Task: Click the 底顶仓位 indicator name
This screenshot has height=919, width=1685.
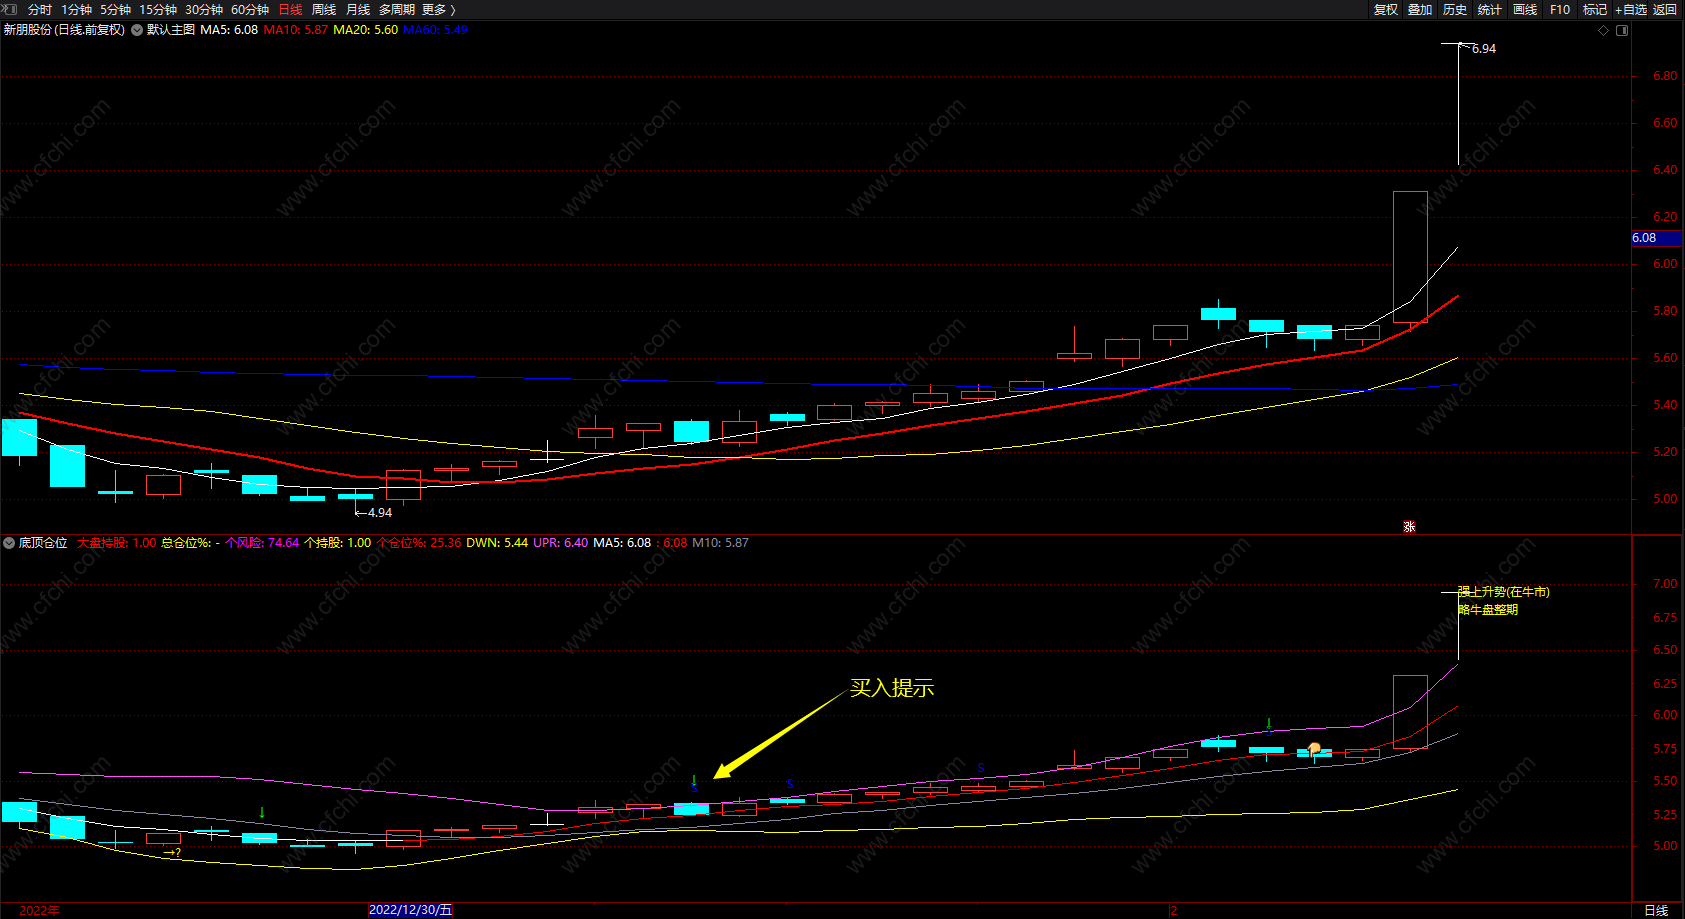Action: [43, 543]
